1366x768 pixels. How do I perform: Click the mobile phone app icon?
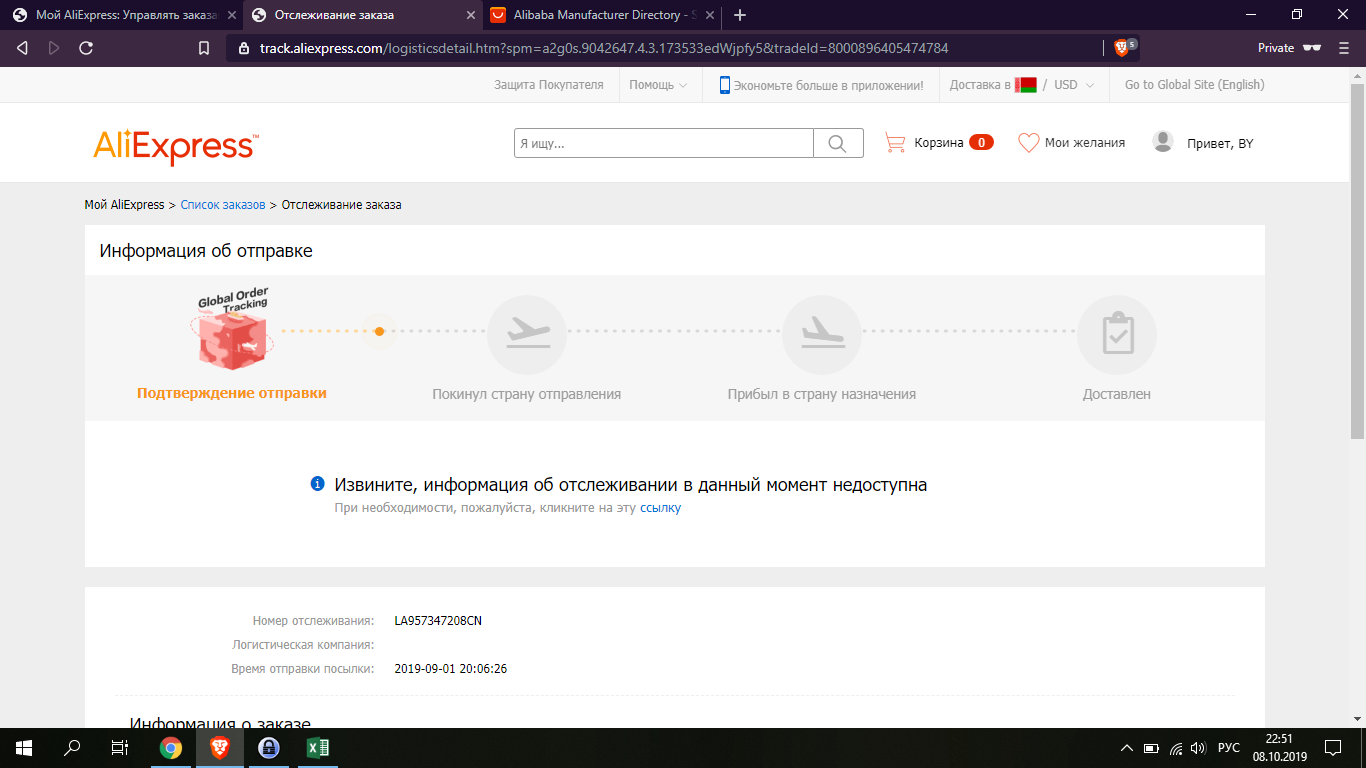pyautogui.click(x=724, y=85)
